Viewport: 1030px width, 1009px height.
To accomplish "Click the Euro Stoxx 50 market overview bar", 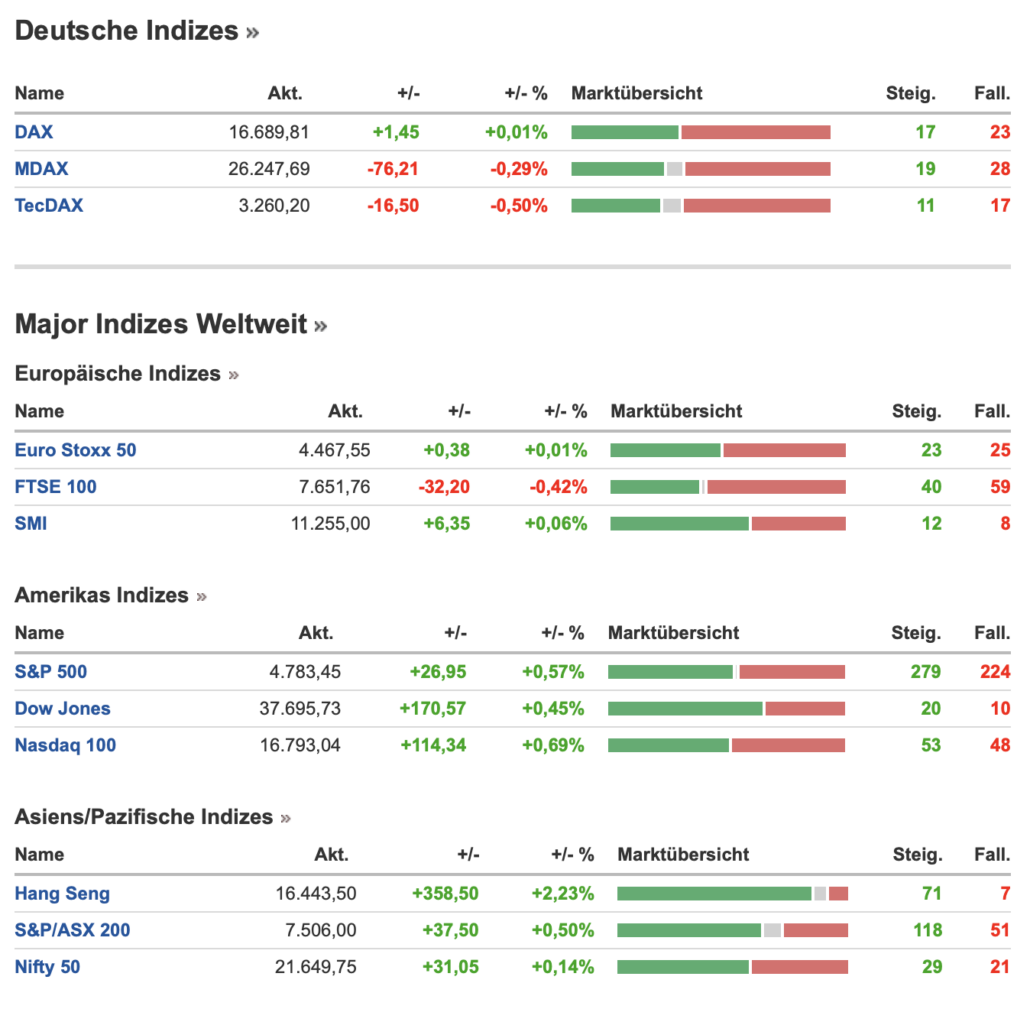I will 728,451.
